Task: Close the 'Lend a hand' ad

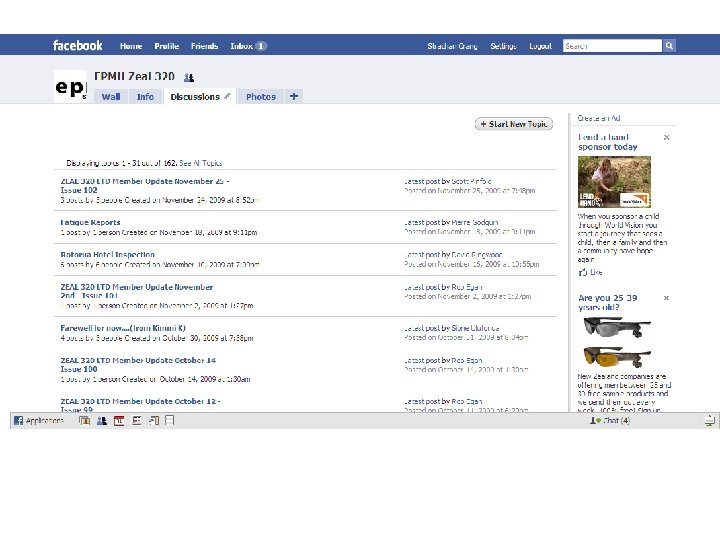Action: 666,137
